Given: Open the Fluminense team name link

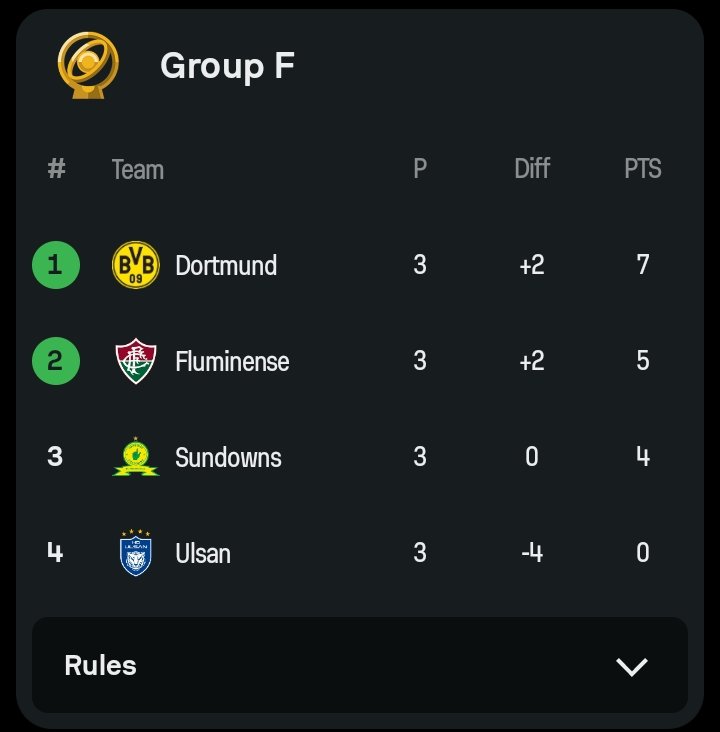Looking at the screenshot, I should (x=232, y=361).
